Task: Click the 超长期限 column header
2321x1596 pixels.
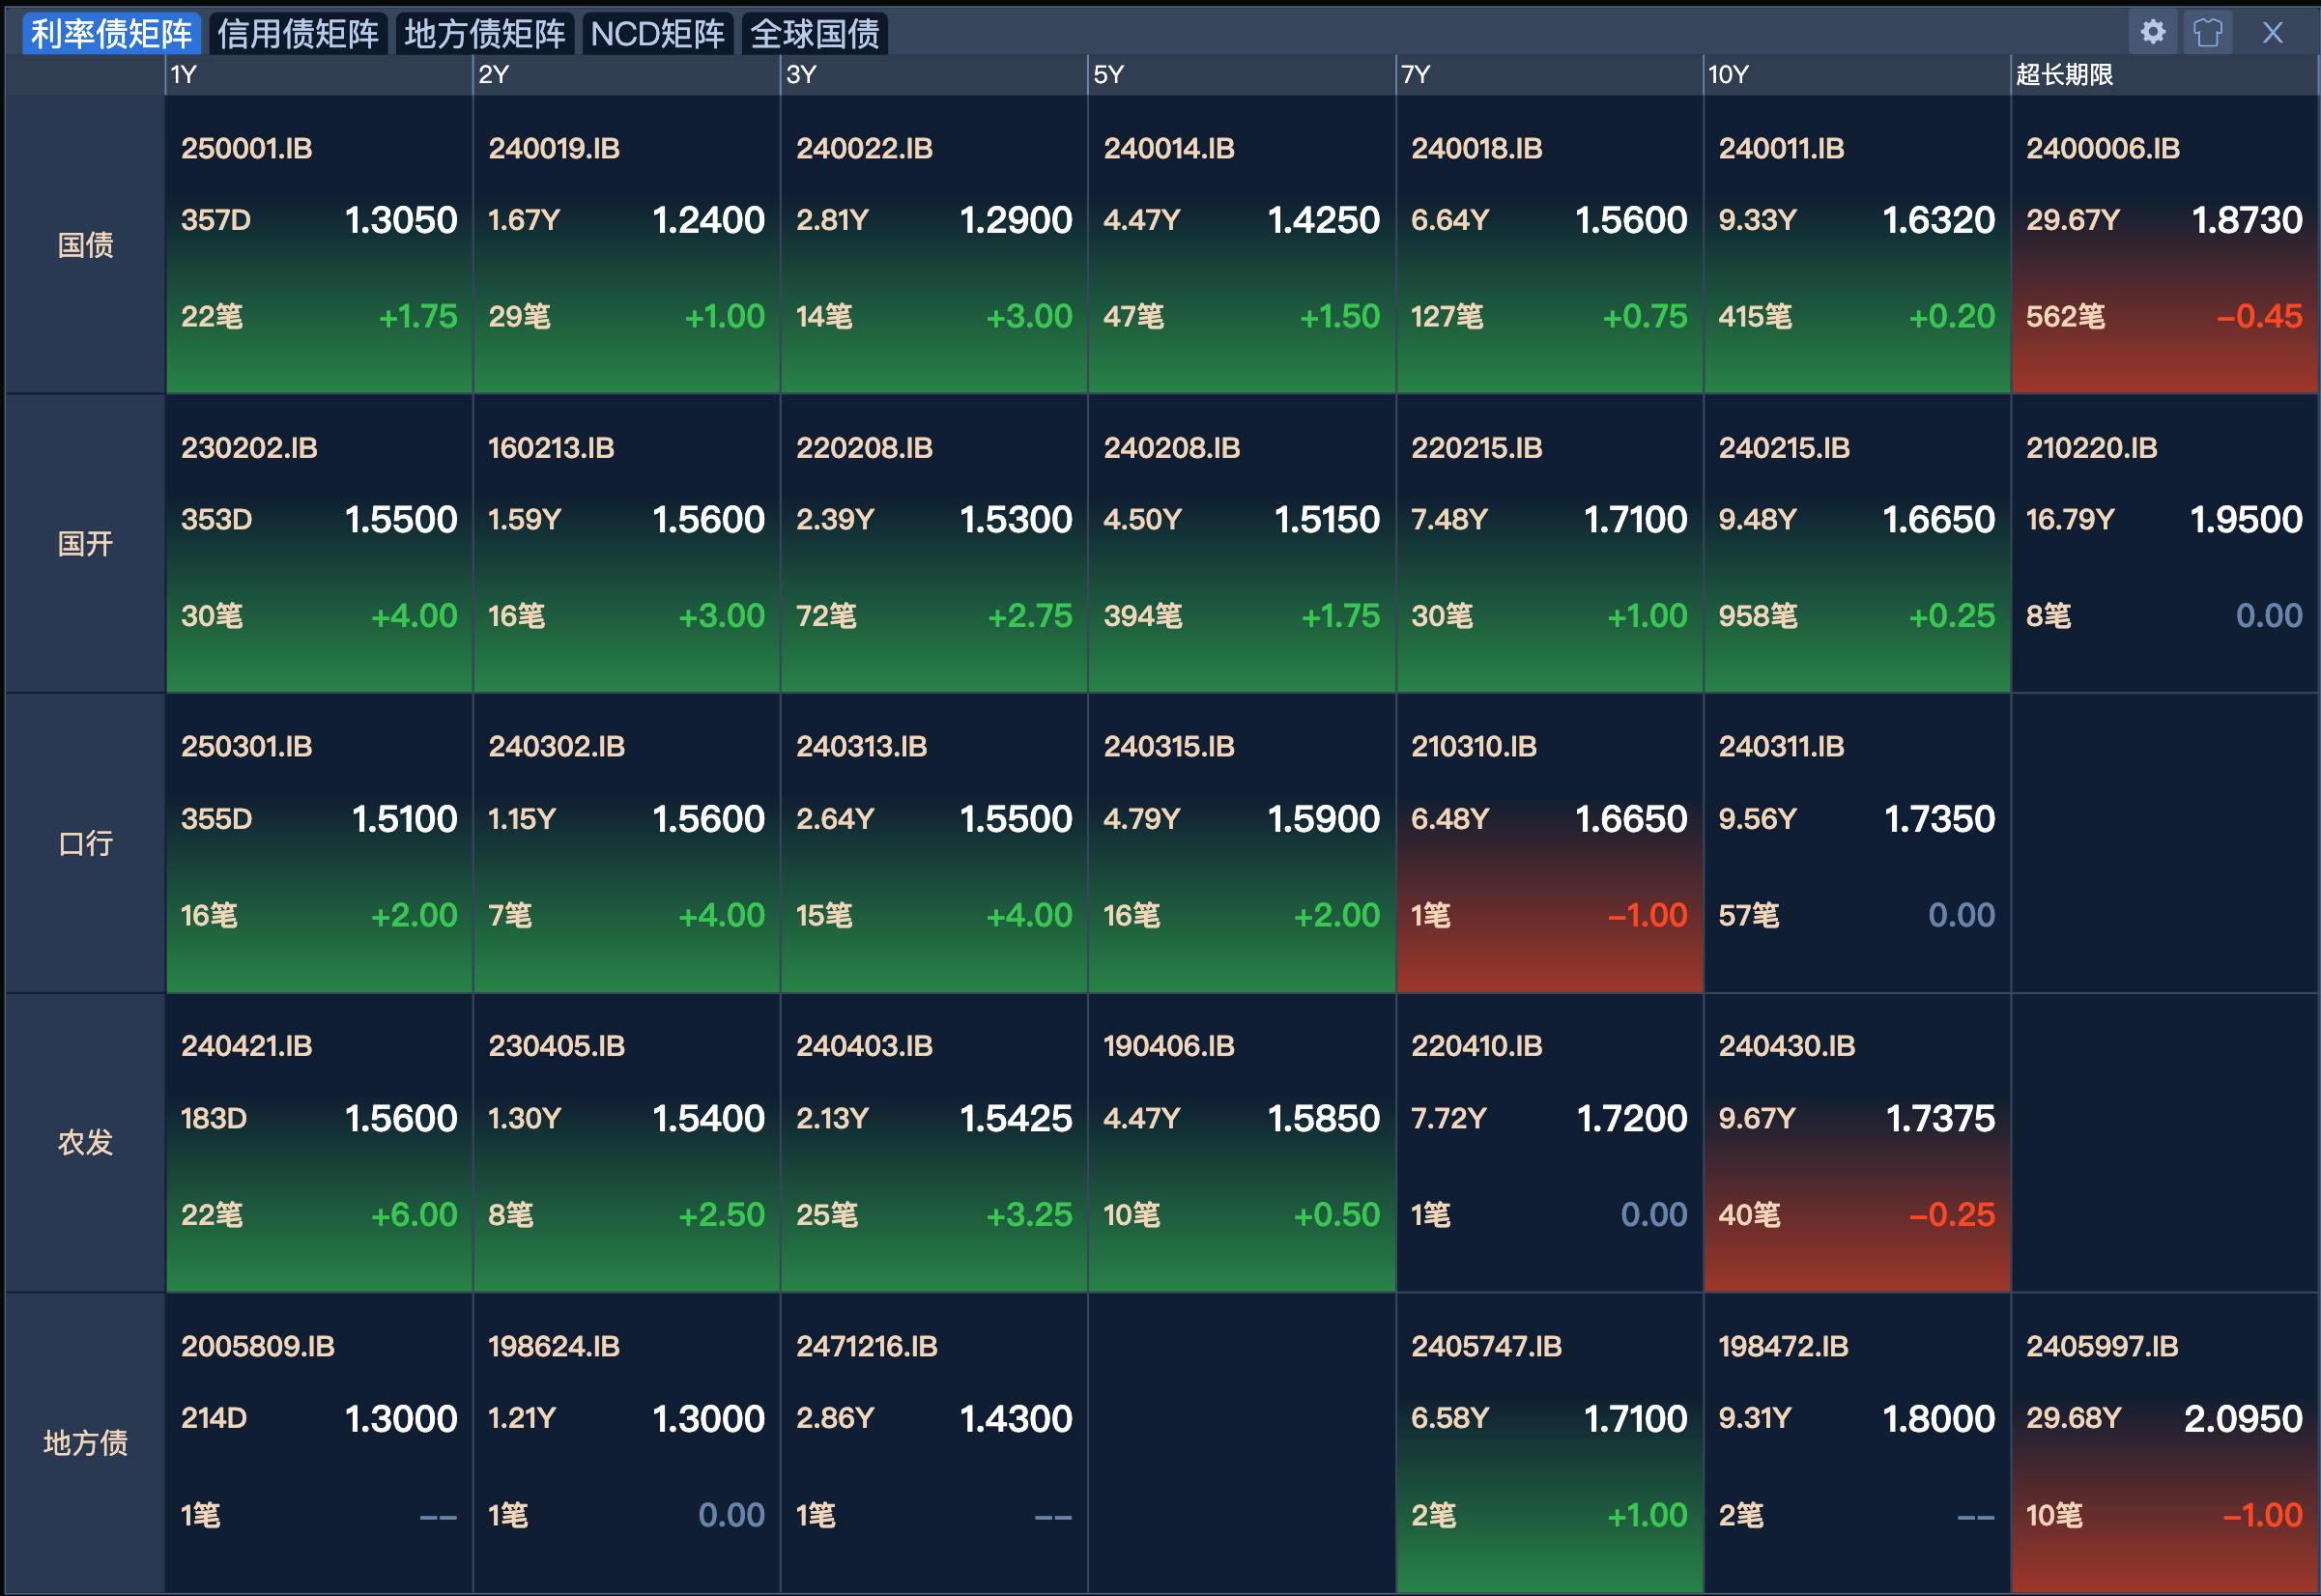Action: pyautogui.click(x=2064, y=75)
